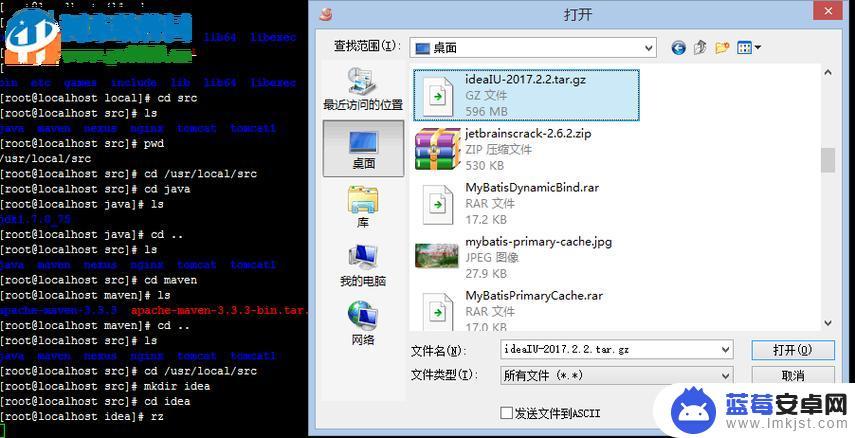
Task: Click the mybatis-primary-cache.jpg thumbnail
Action: (437, 256)
